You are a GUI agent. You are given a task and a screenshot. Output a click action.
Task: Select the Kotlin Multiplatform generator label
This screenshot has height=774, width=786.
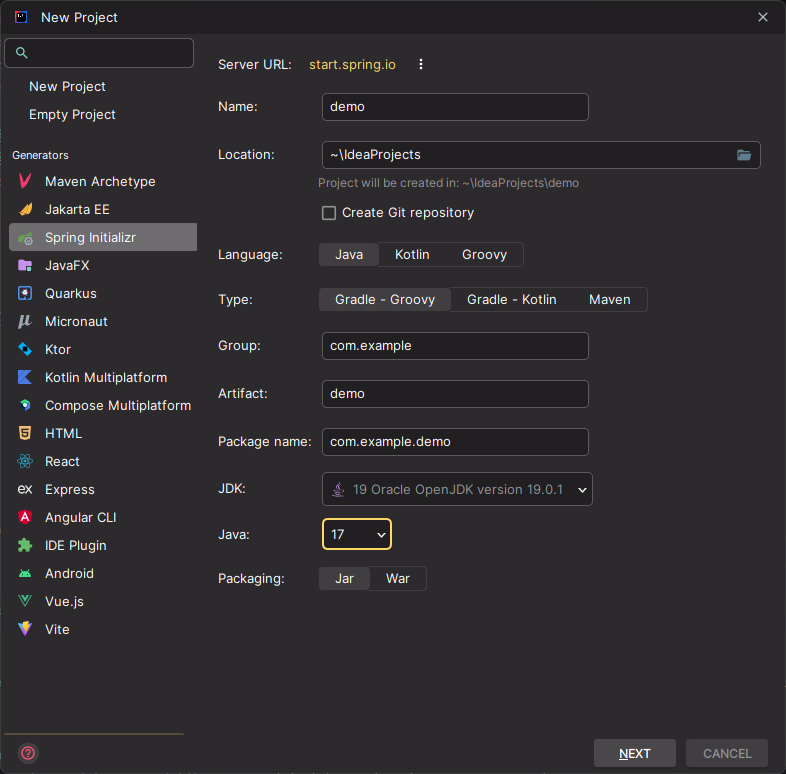click(x=106, y=377)
